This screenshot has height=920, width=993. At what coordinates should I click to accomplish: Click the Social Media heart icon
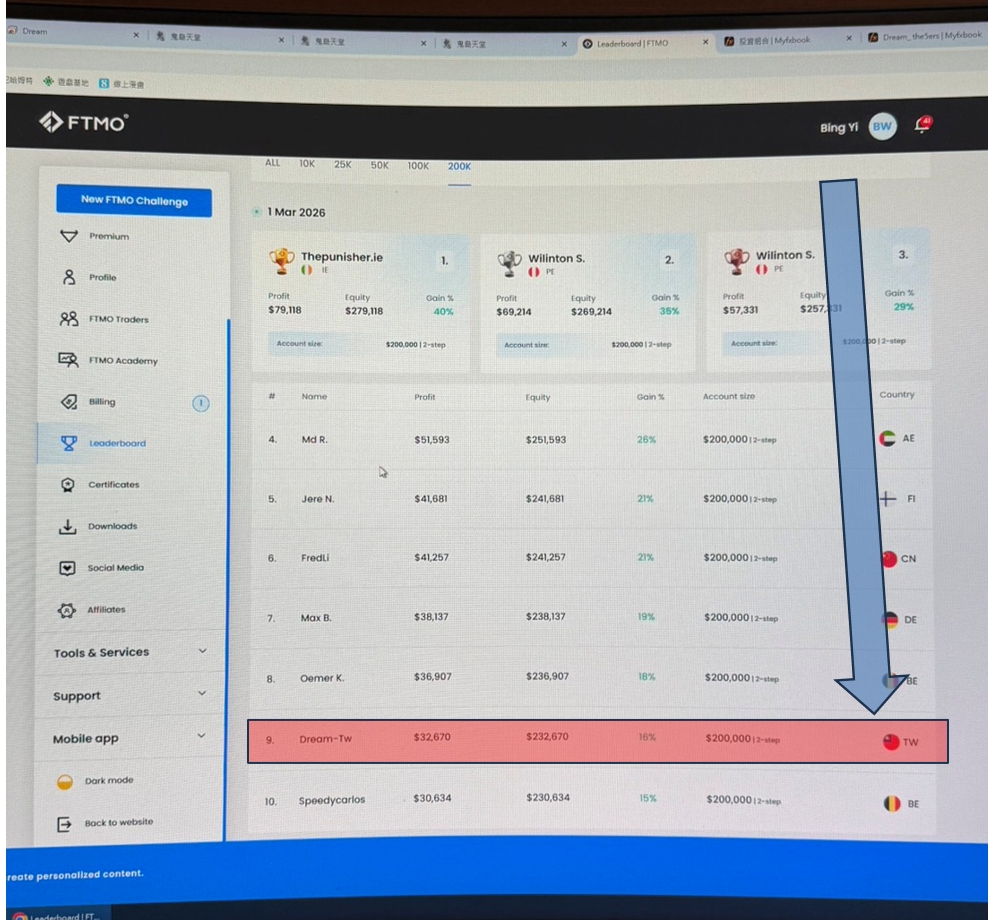[67, 568]
